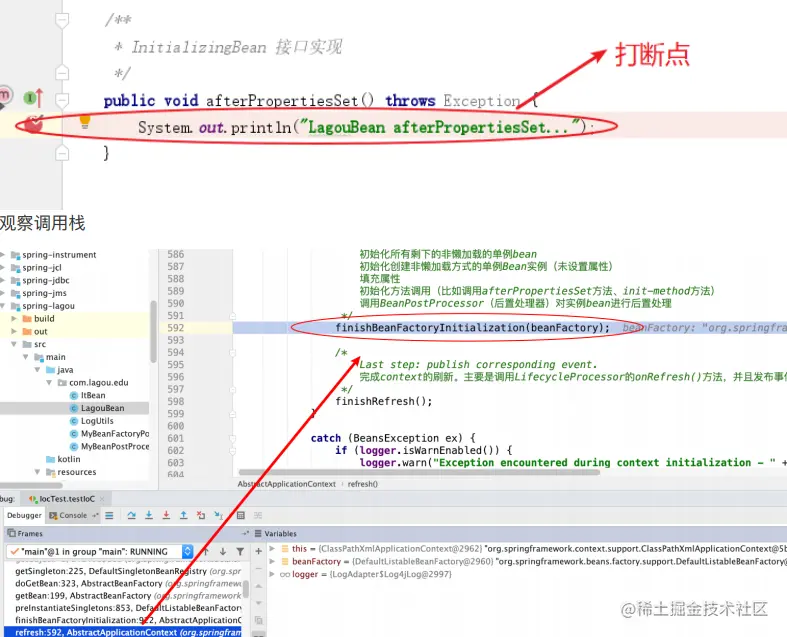The height and width of the screenshot is (637, 787).
Task: Open Evaluate Expression calculator icon
Action: point(241,516)
